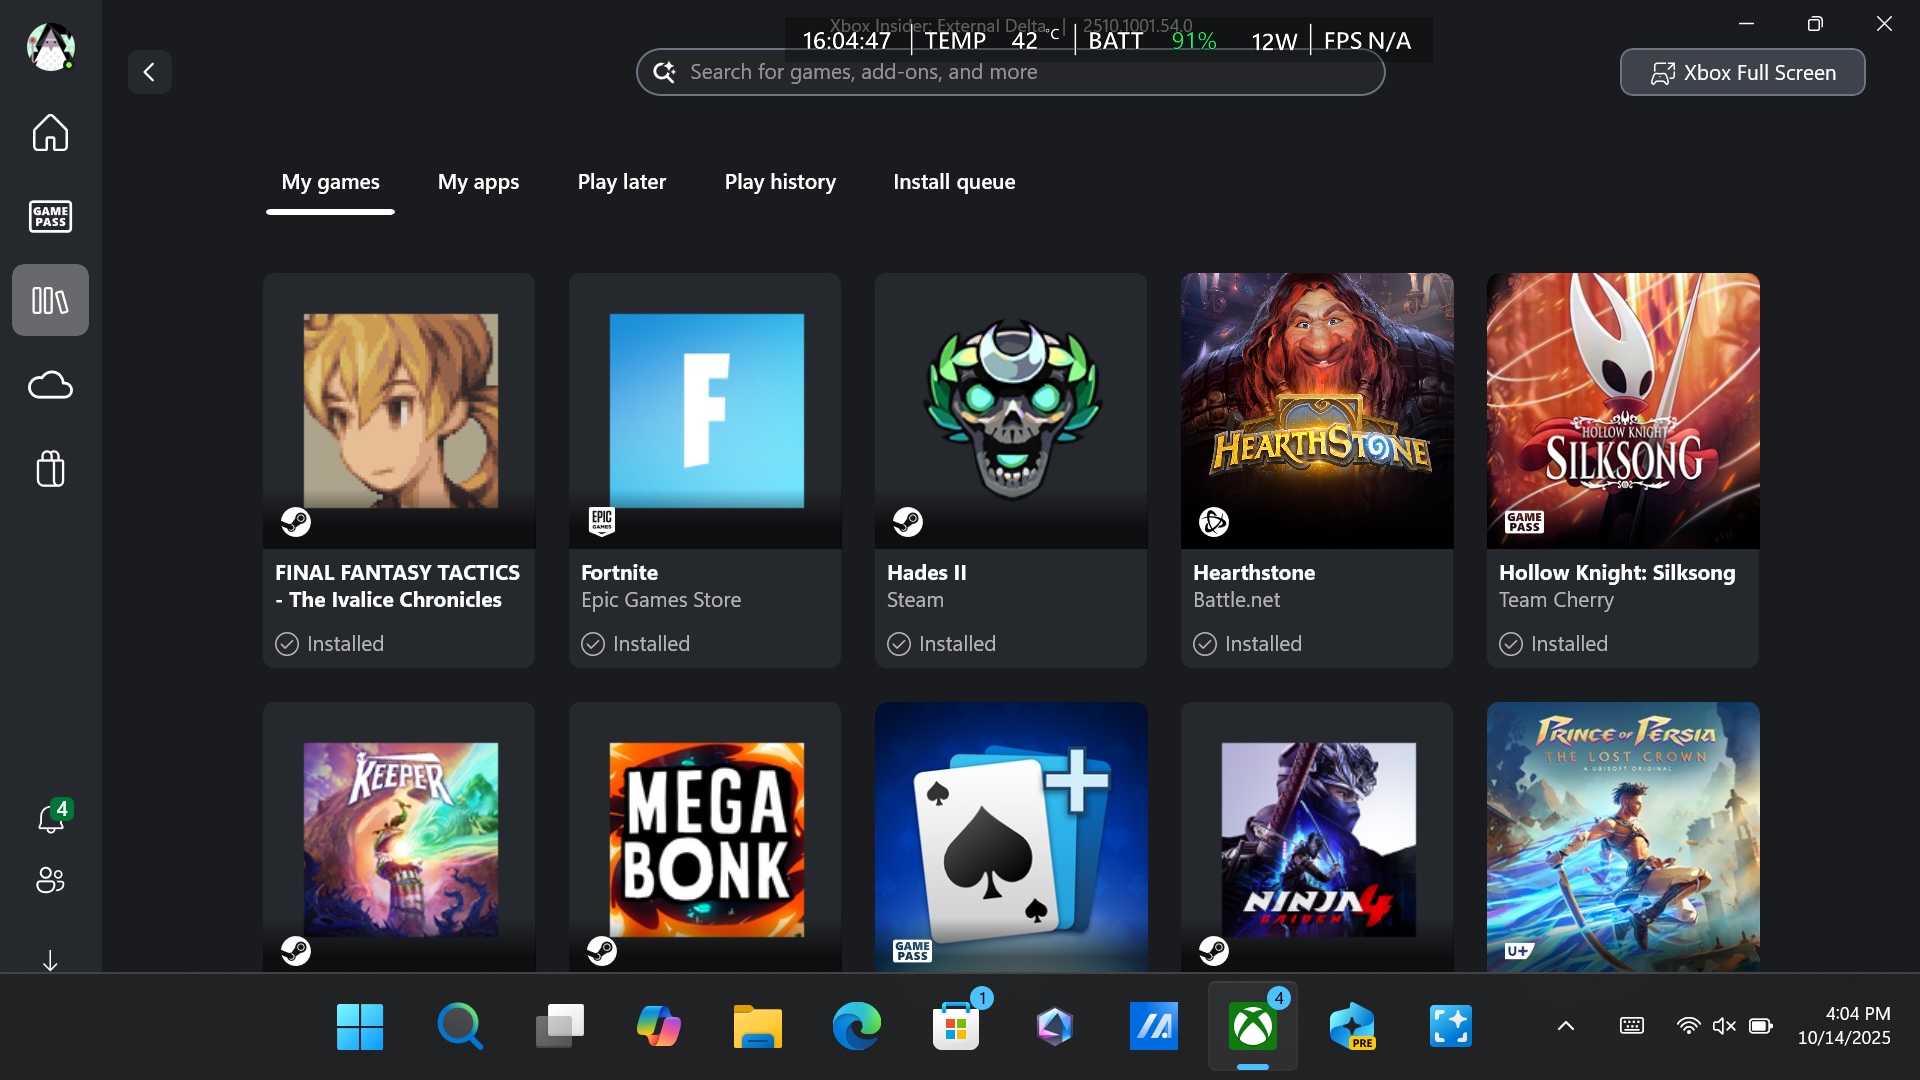Expand sidebar with the down arrow
The width and height of the screenshot is (1920, 1080).
(50, 961)
